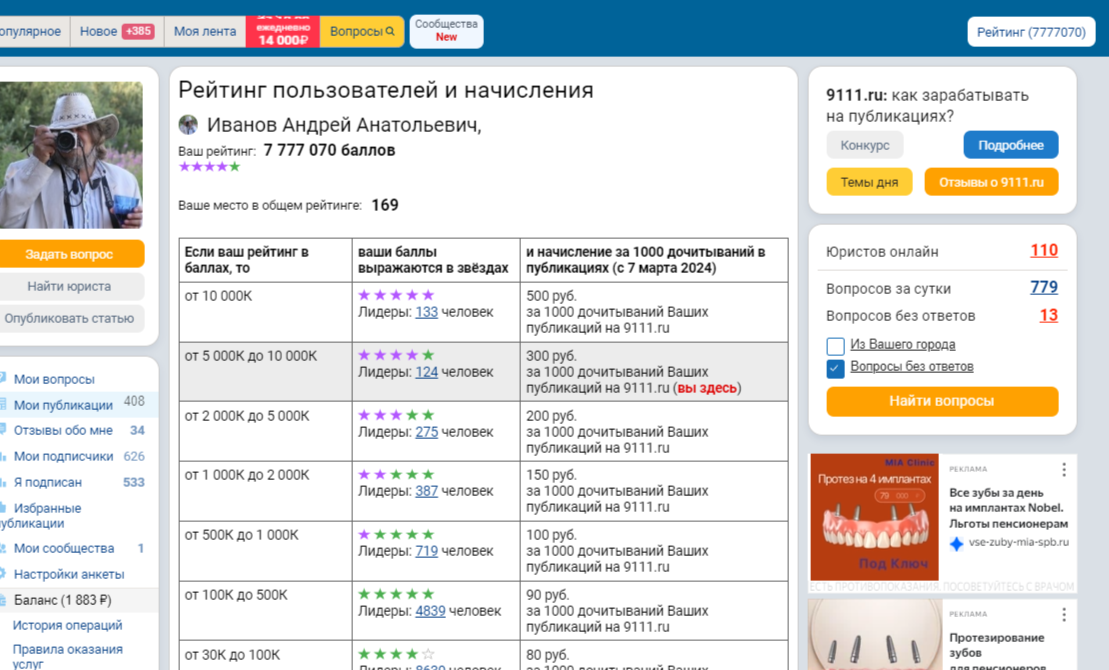This screenshot has height=670, width=1109.
Task: Open Отзывы обо мне via its sidebar icon
Action: pyautogui.click(x=5, y=430)
